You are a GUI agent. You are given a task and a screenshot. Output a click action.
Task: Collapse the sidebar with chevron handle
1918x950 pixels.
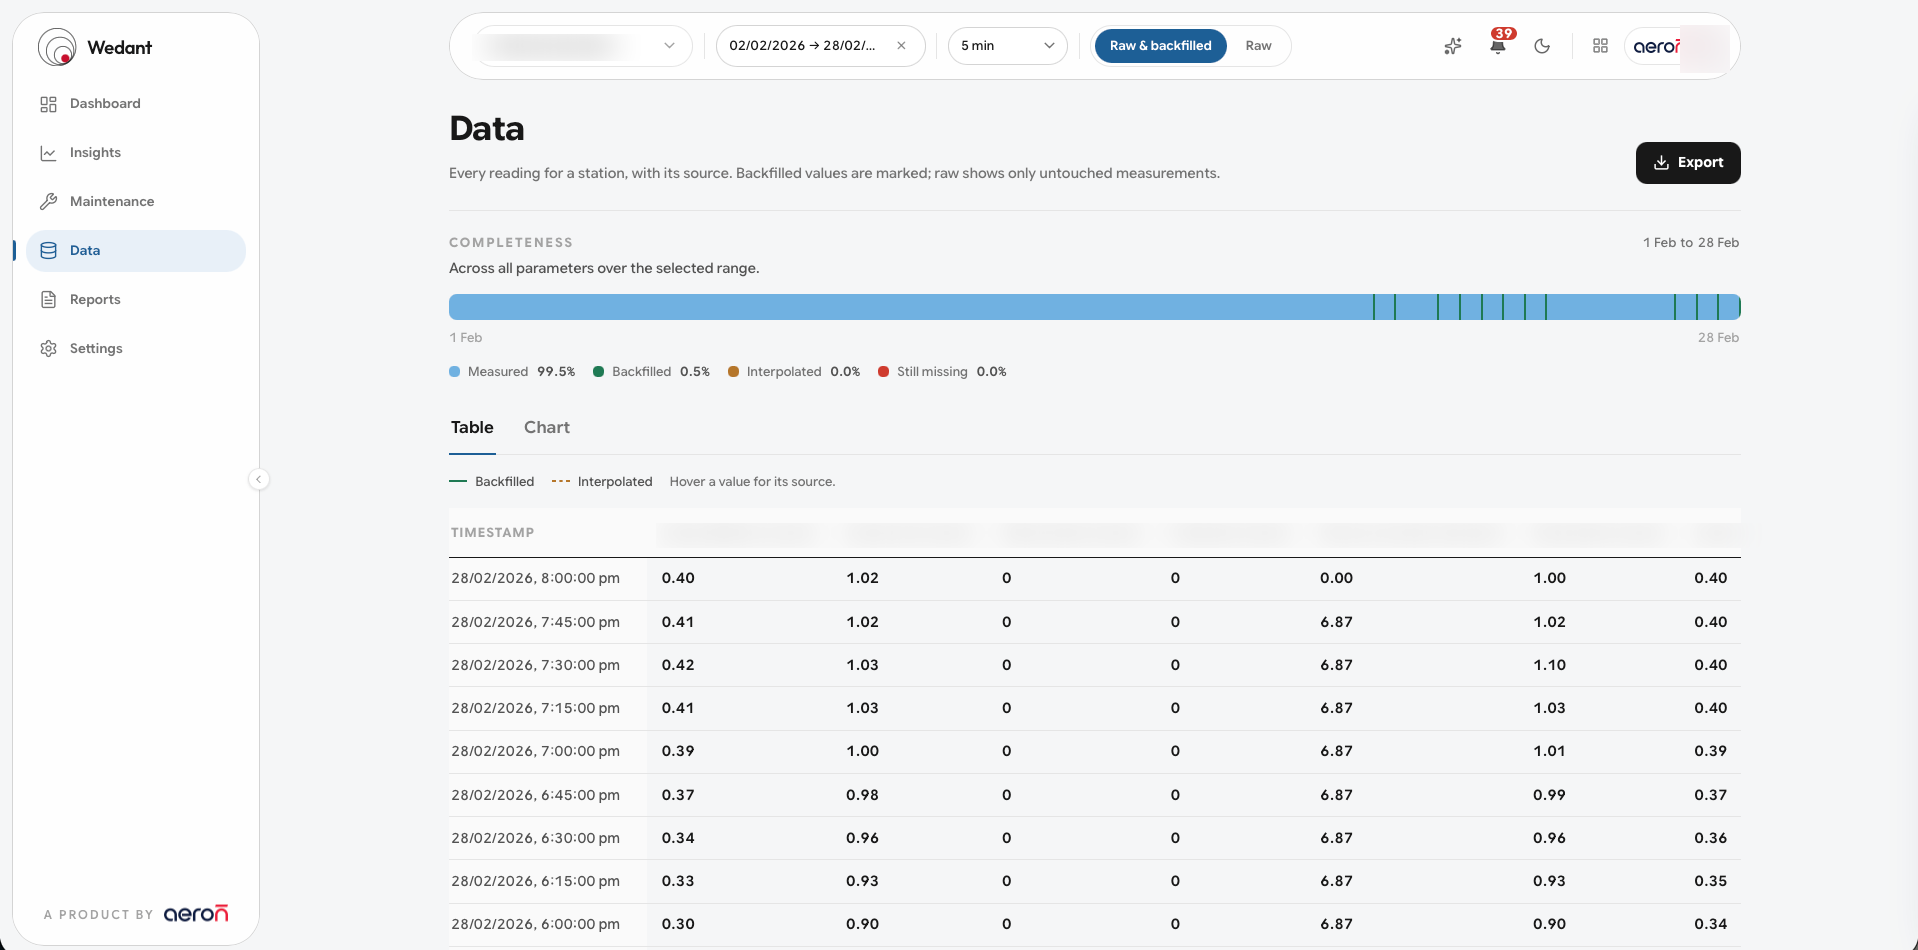pos(259,480)
